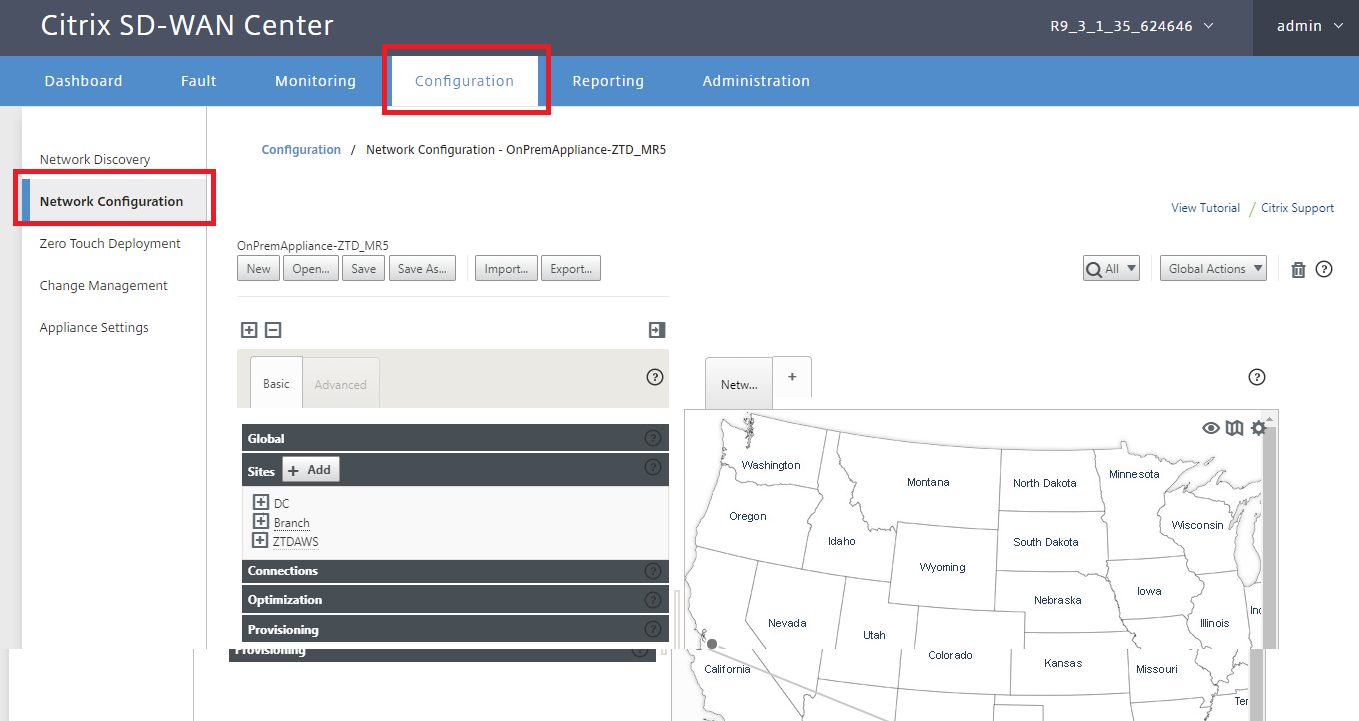1359x721 pixels.
Task: Add a new map tab with plus
Action: pyautogui.click(x=792, y=377)
